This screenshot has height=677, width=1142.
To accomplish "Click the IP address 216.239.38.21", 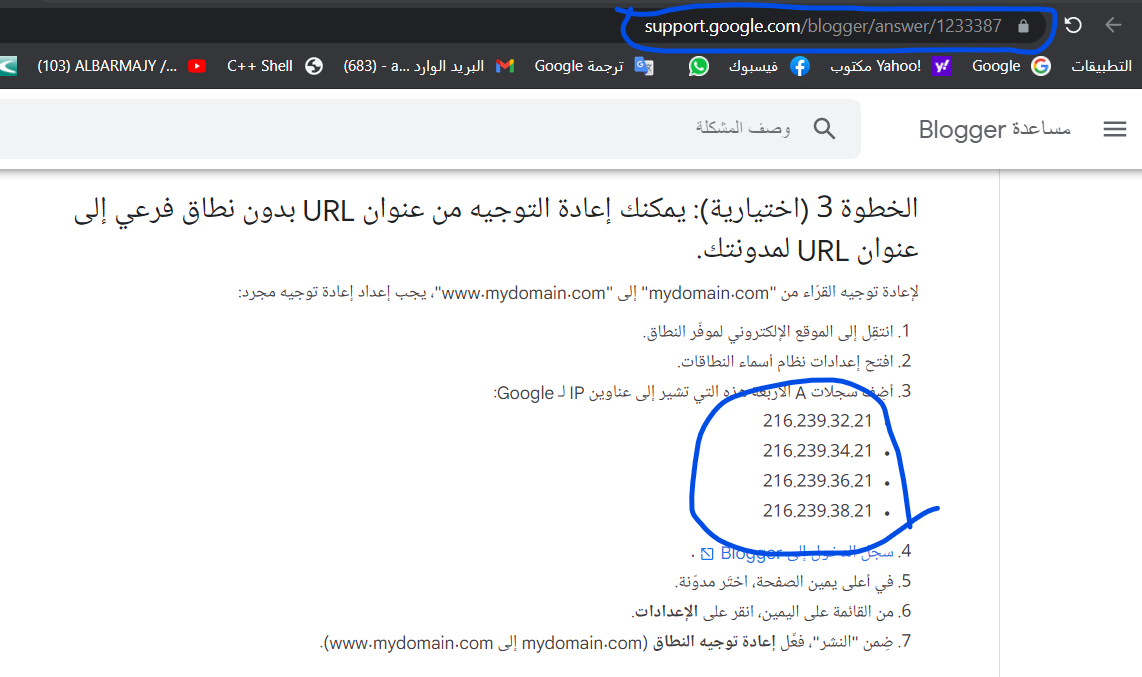I will click(817, 510).
